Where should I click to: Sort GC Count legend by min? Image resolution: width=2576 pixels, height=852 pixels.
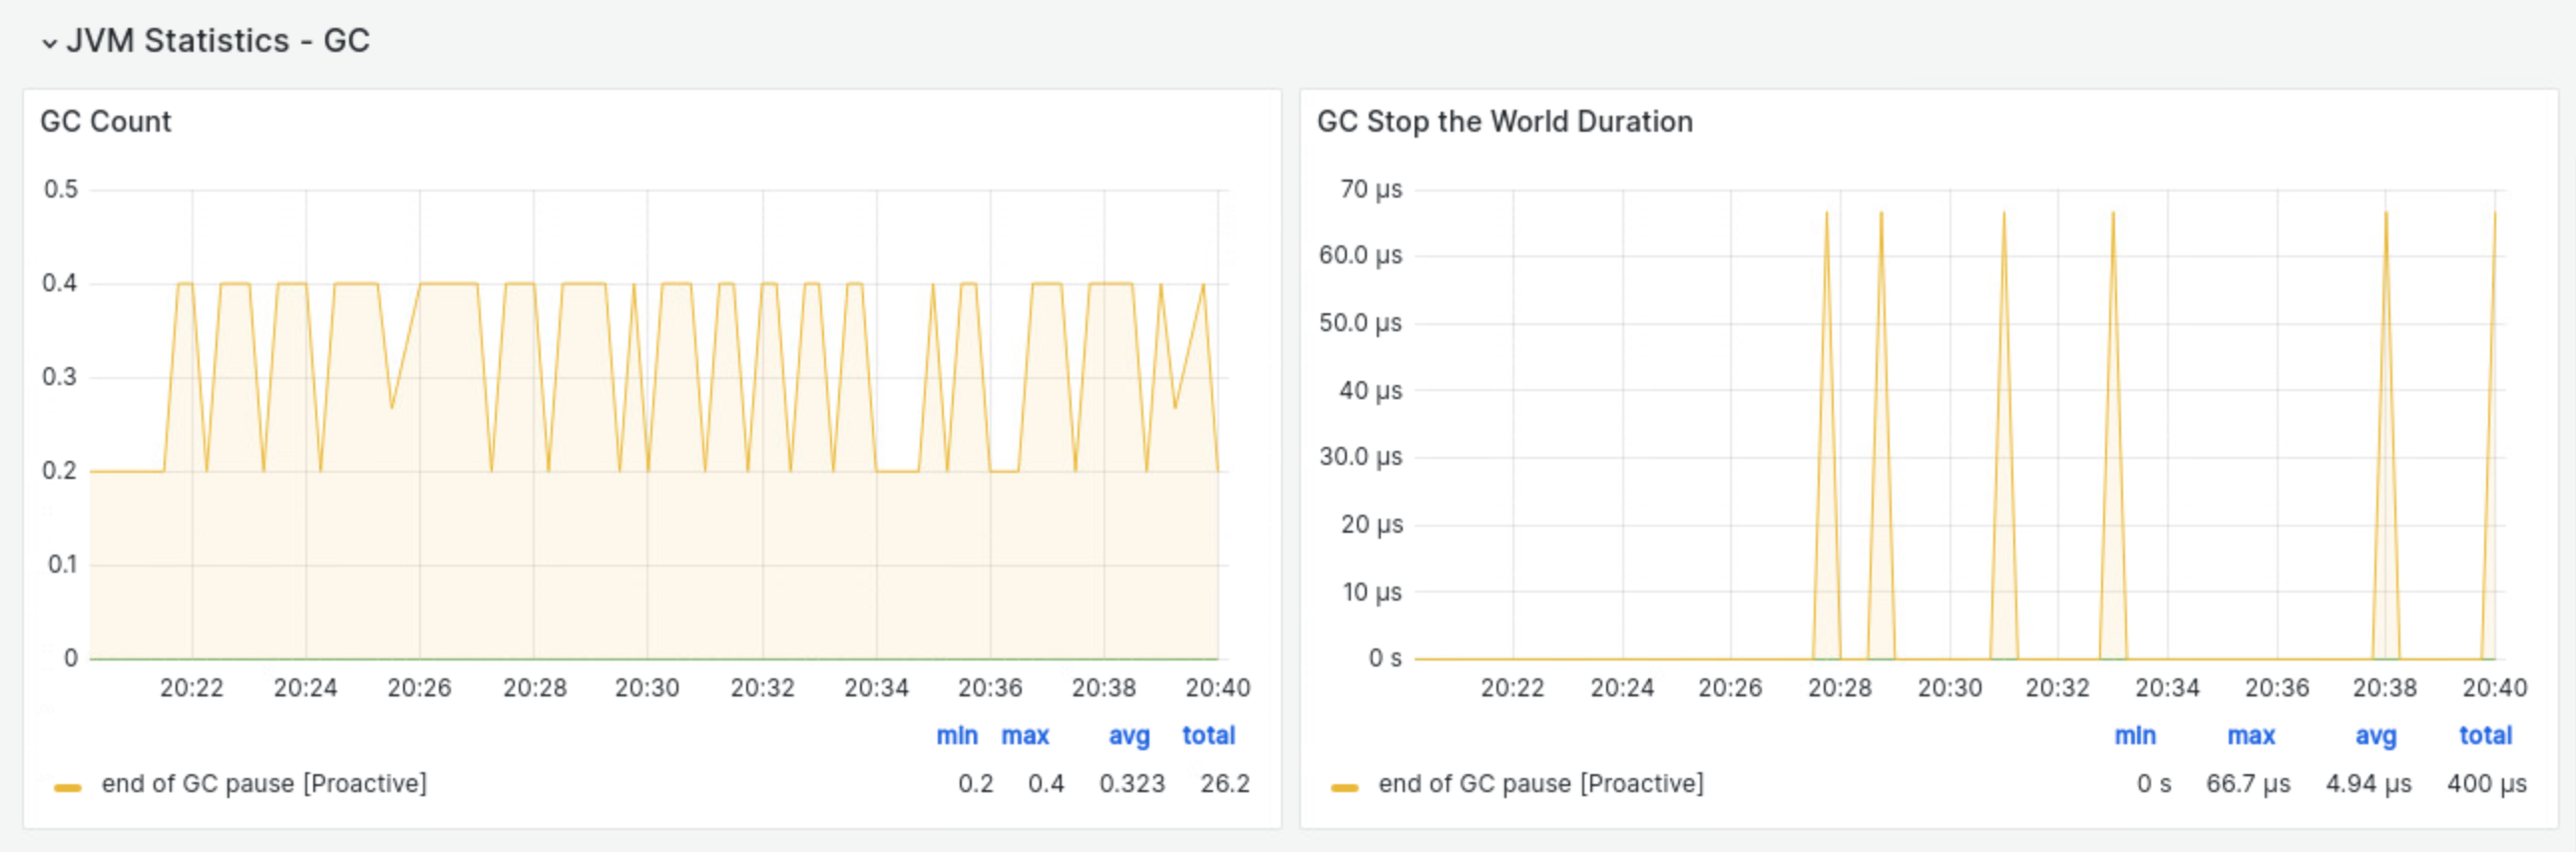(957, 735)
